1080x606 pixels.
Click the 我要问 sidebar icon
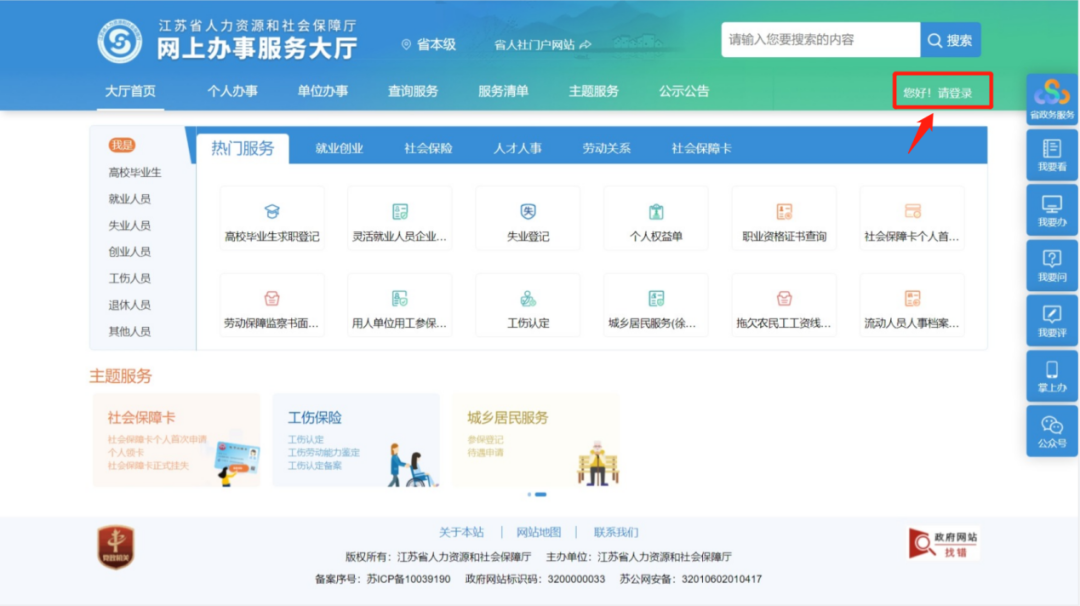point(1052,266)
